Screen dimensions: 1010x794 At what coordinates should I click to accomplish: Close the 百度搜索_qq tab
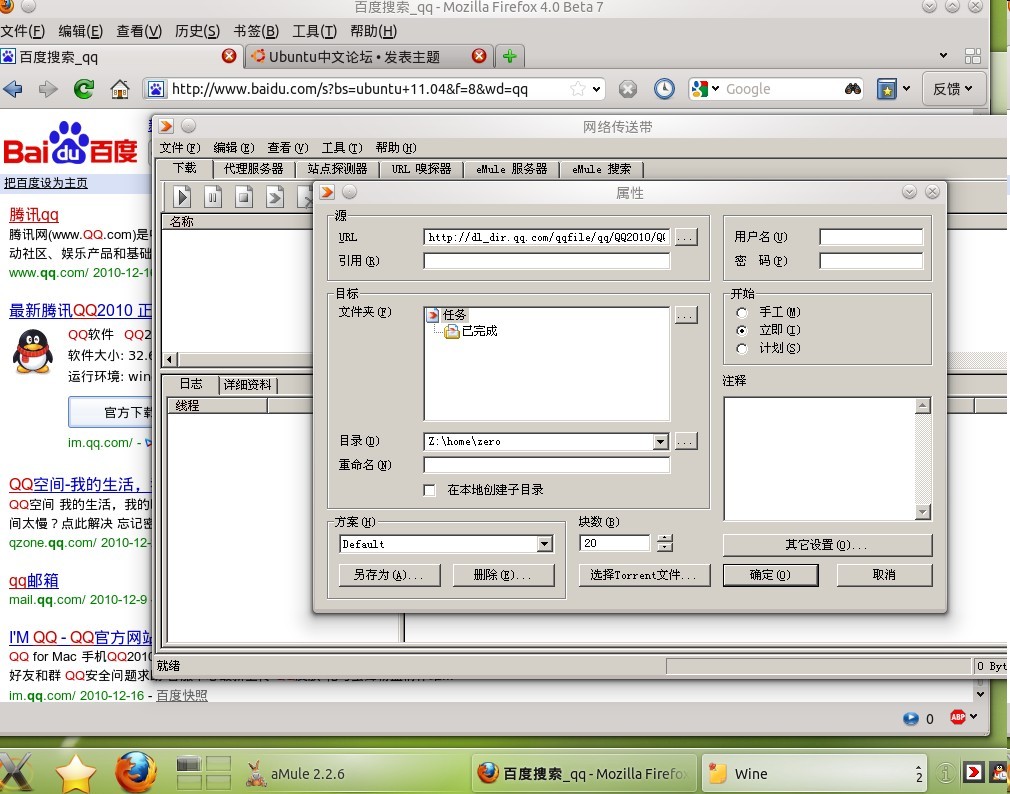(x=229, y=56)
